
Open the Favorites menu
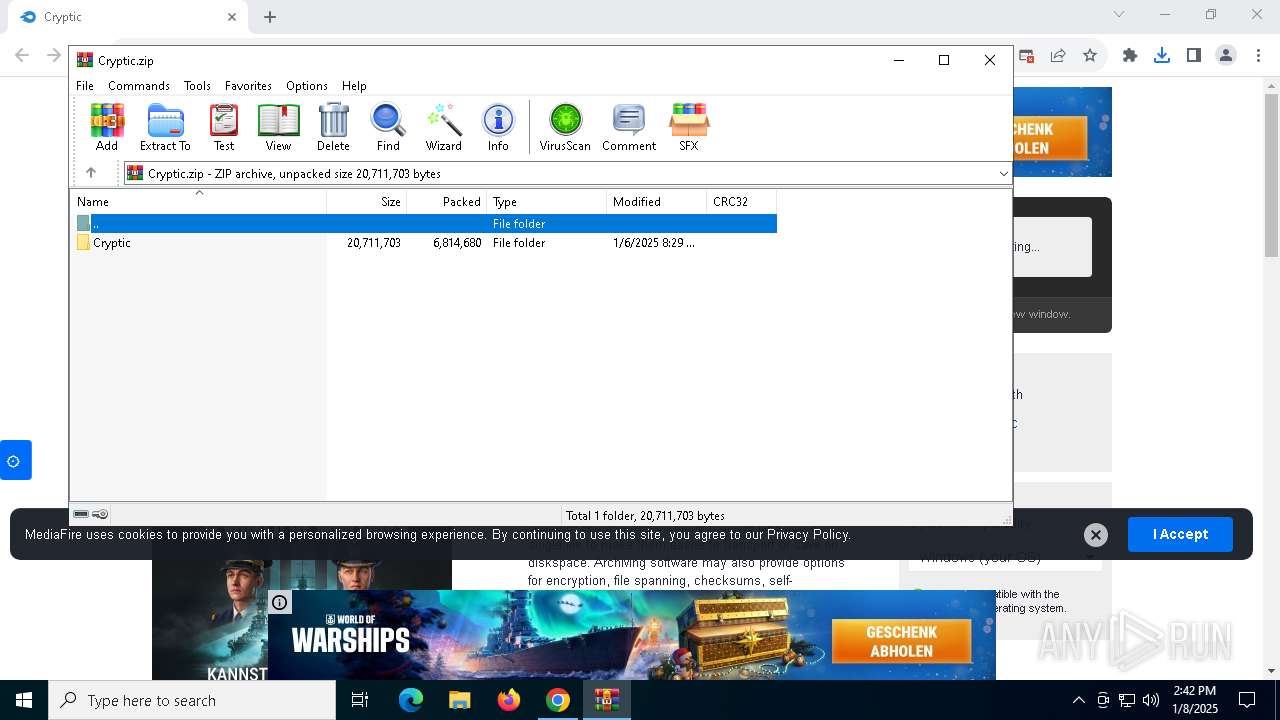pyautogui.click(x=248, y=86)
